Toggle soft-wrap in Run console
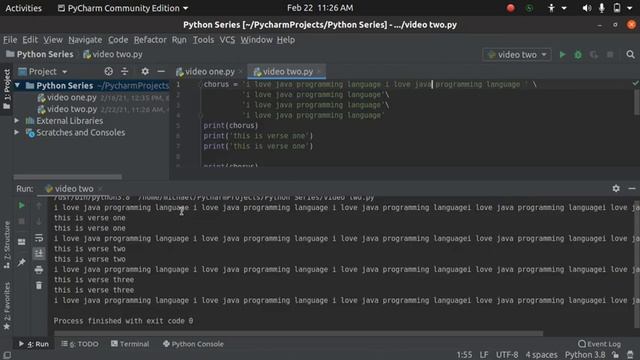Viewport: 640px width, 360px height. [39, 238]
